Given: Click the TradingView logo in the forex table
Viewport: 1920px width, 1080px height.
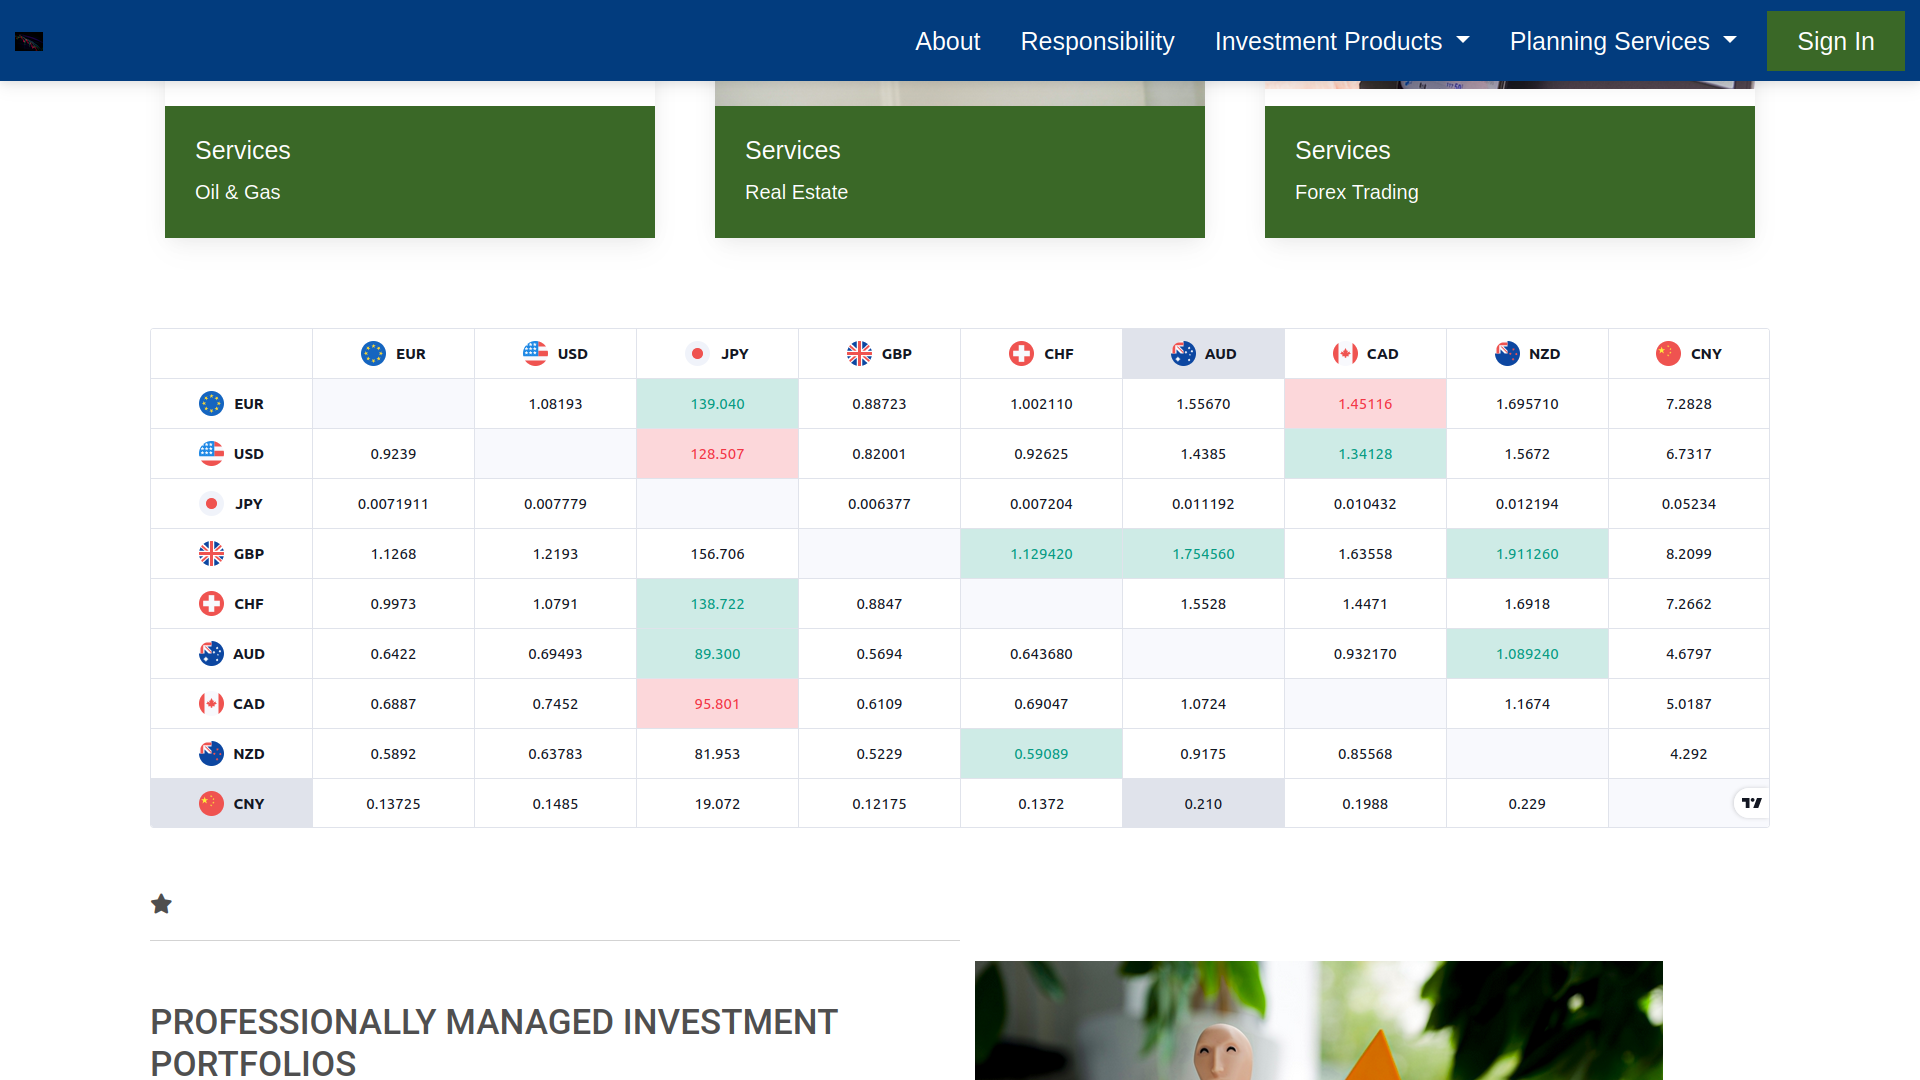Looking at the screenshot, I should [x=1751, y=803].
